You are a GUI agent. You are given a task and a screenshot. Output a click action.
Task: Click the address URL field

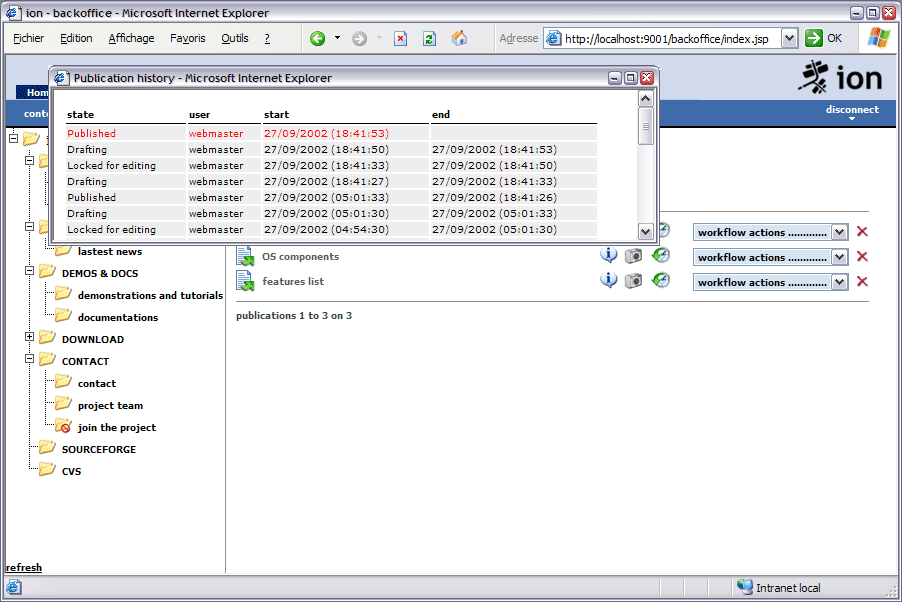667,39
